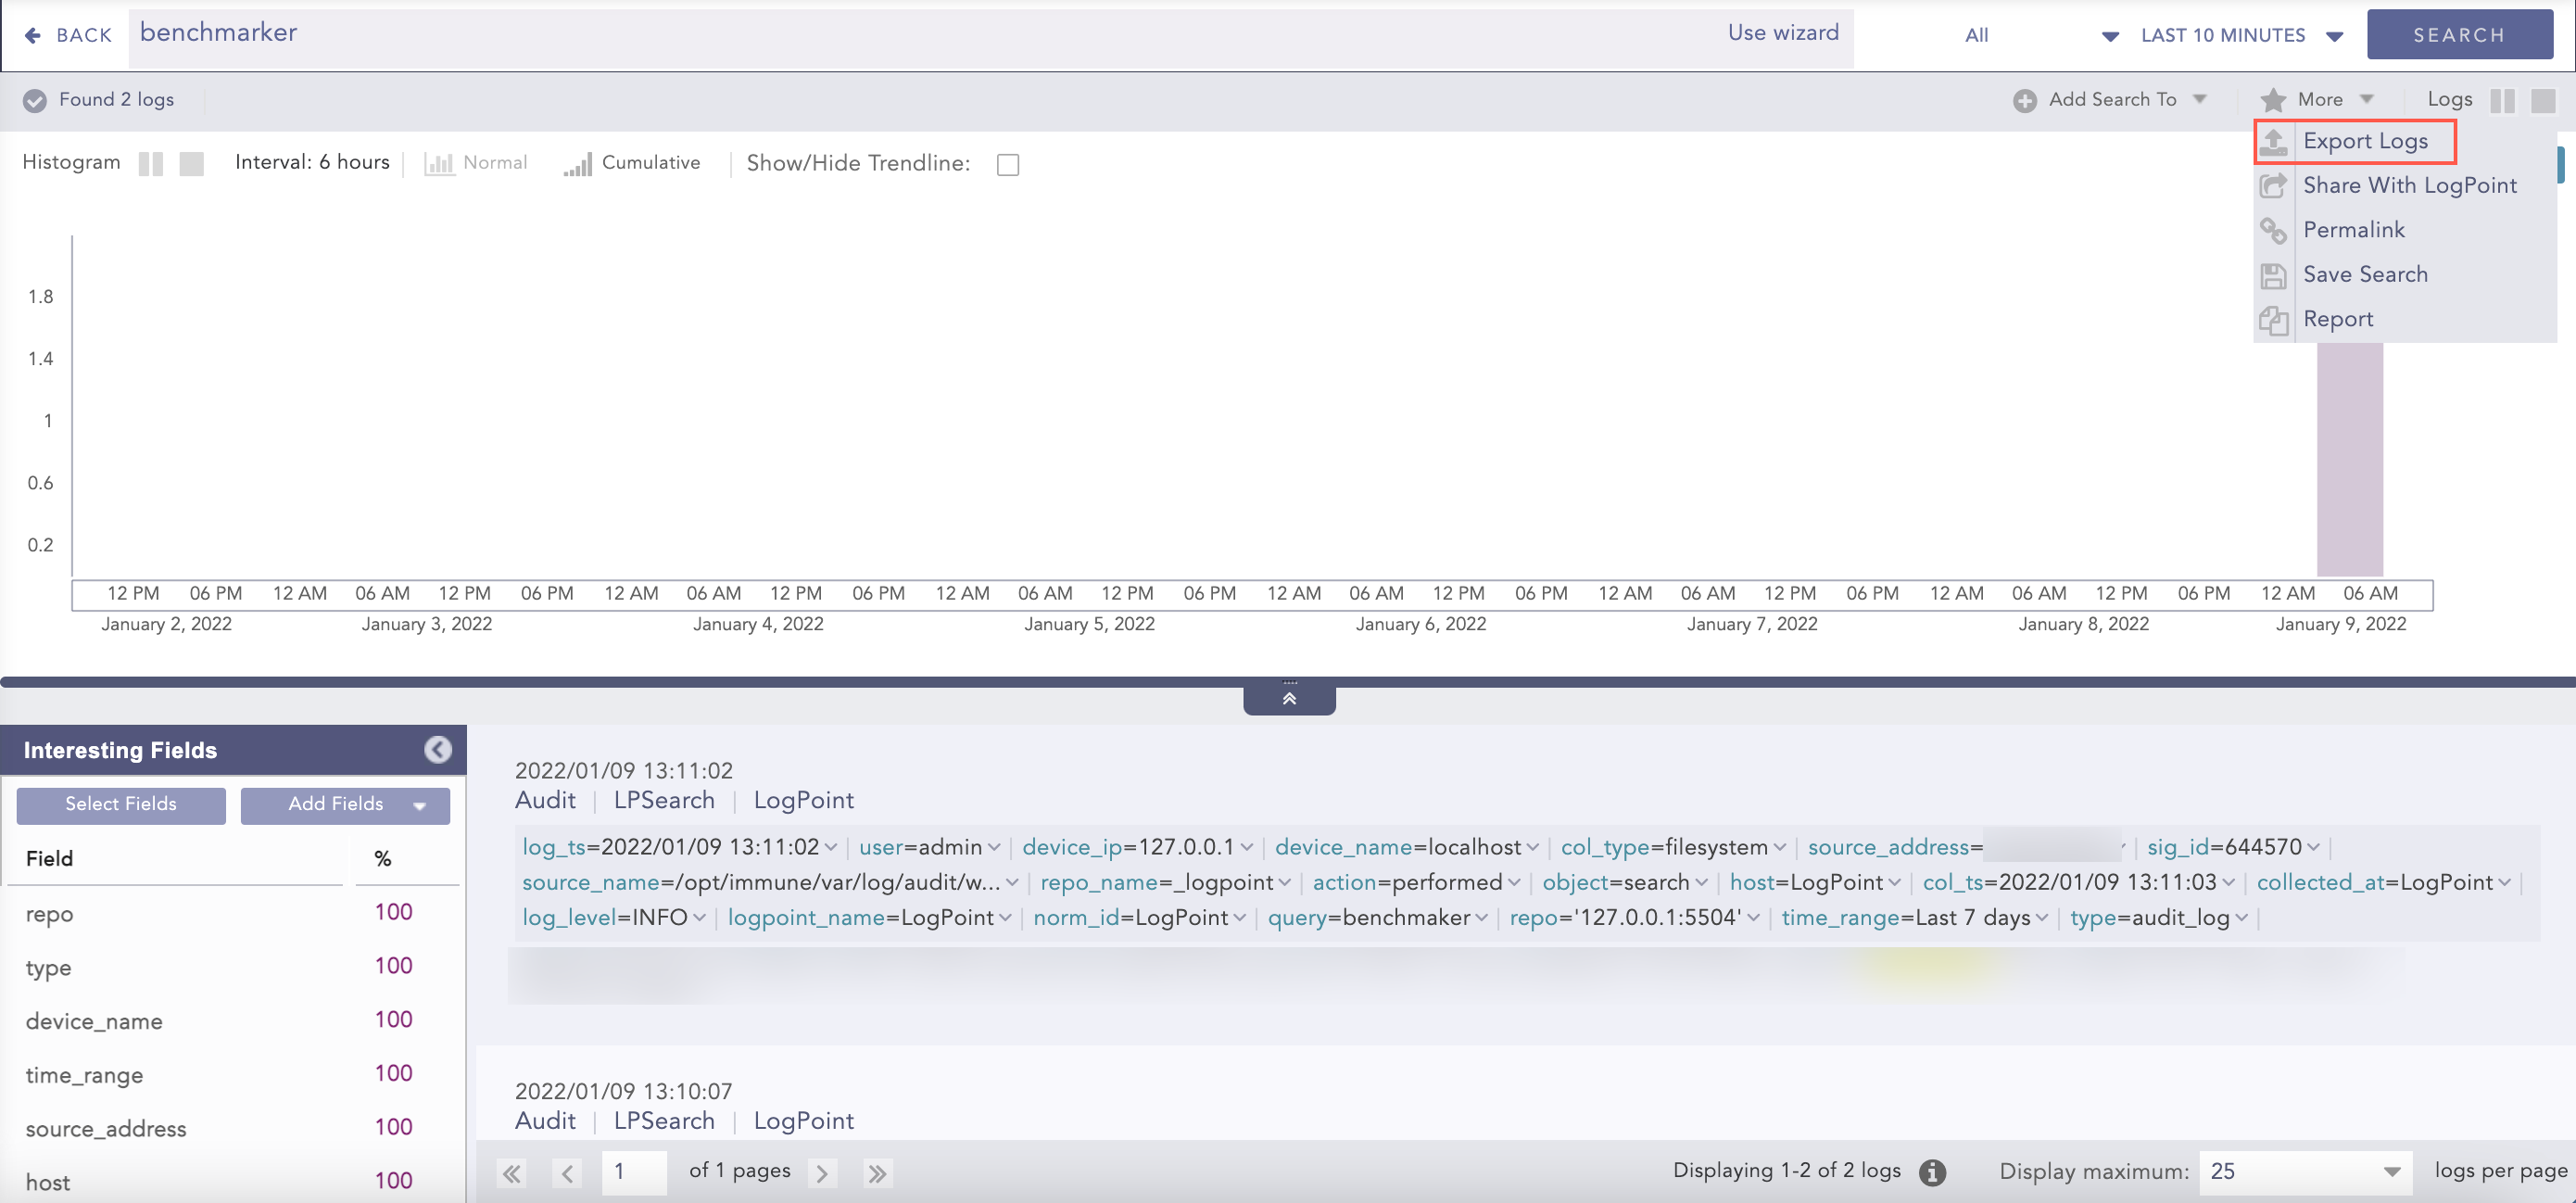Image resolution: width=2576 pixels, height=1203 pixels.
Task: Choose Report from the More menu
Action: tap(2337, 319)
